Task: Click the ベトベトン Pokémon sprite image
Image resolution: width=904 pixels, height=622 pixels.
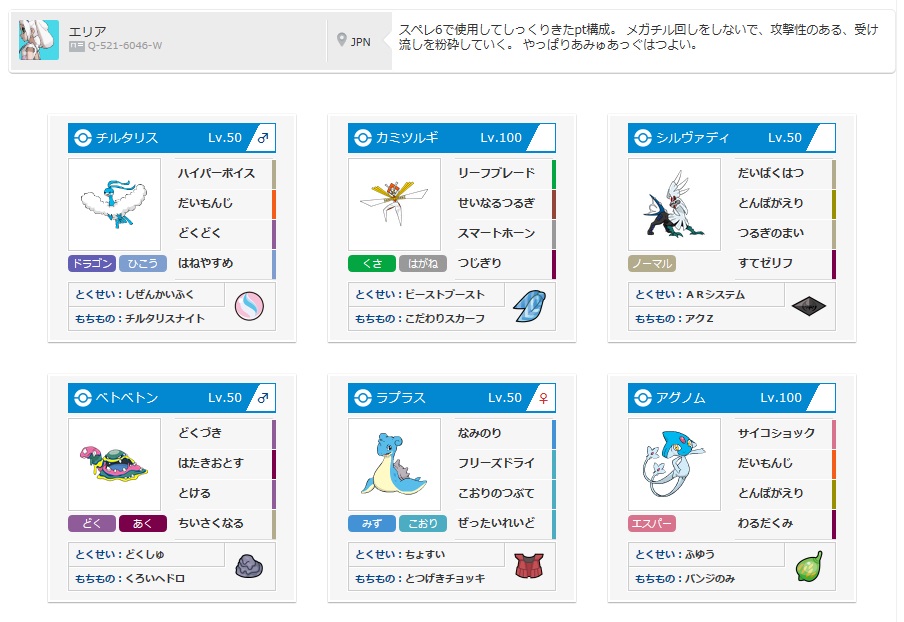Action: [114, 465]
